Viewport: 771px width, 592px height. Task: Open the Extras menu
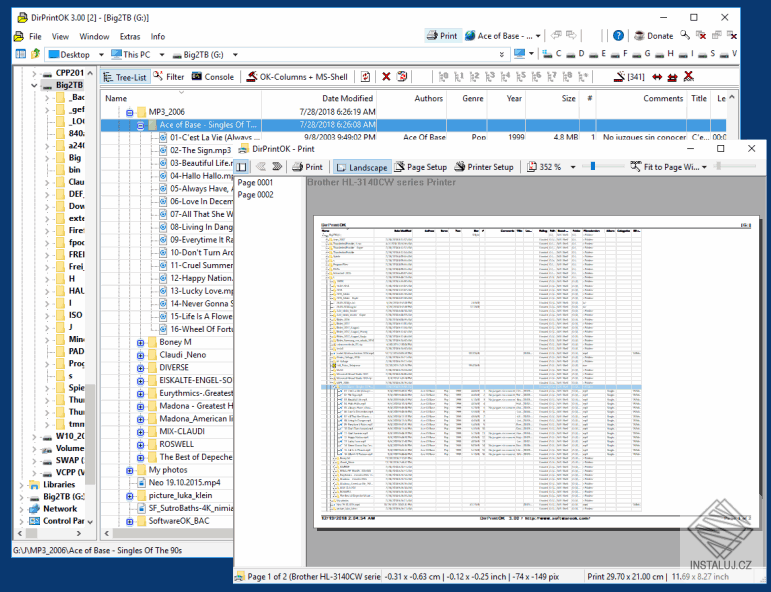(130, 36)
